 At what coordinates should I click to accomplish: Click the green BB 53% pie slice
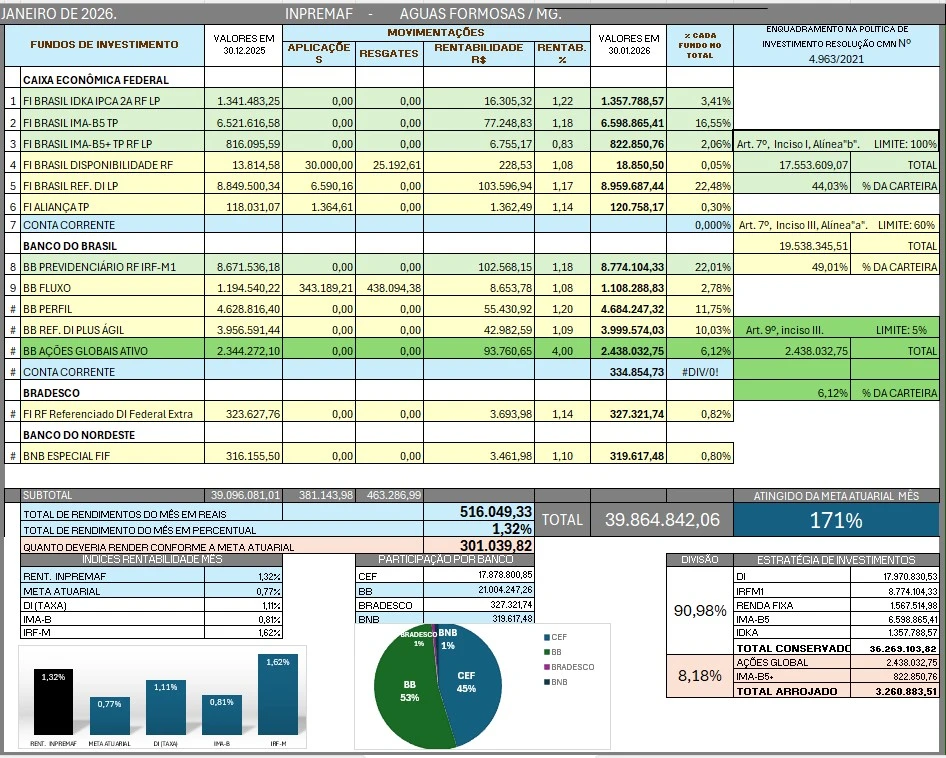[x=412, y=690]
